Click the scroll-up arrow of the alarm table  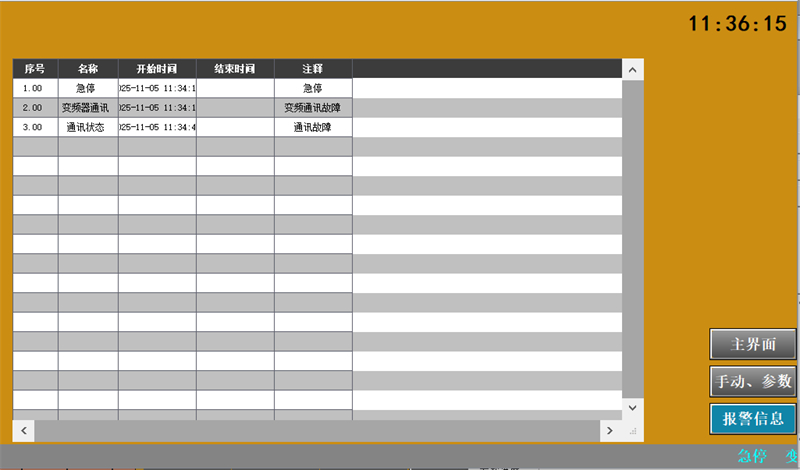coord(632,69)
